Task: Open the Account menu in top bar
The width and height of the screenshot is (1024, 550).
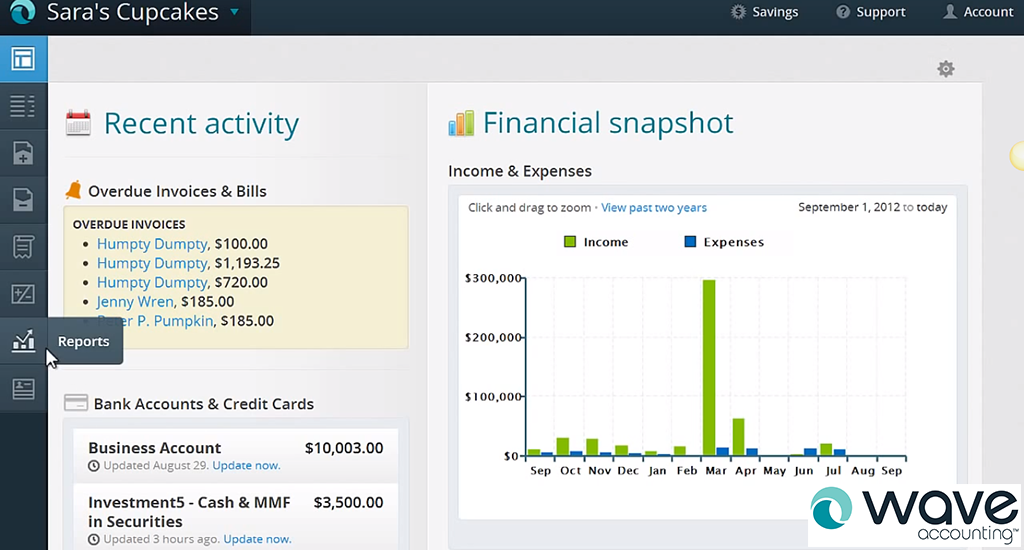Action: [x=978, y=12]
